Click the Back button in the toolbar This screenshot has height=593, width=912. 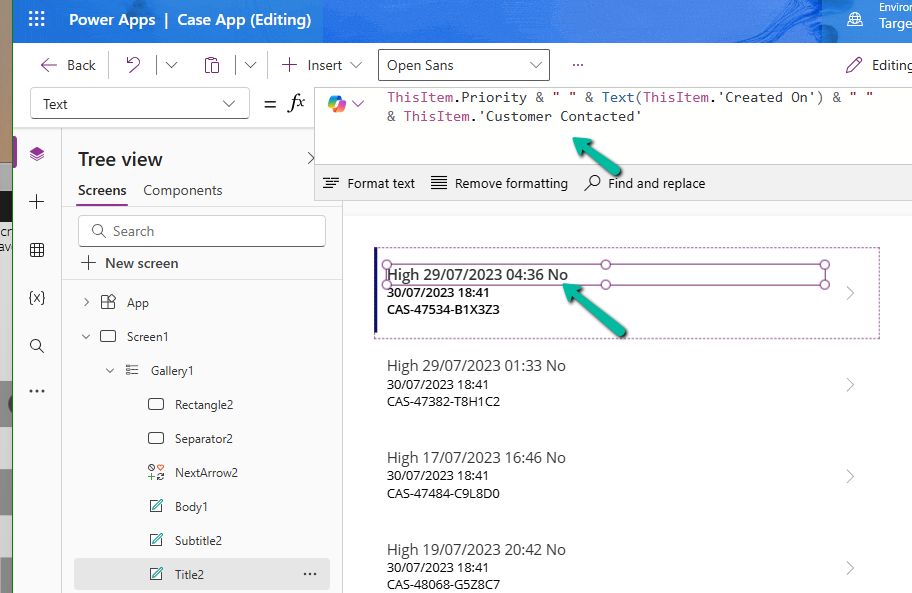coord(67,64)
